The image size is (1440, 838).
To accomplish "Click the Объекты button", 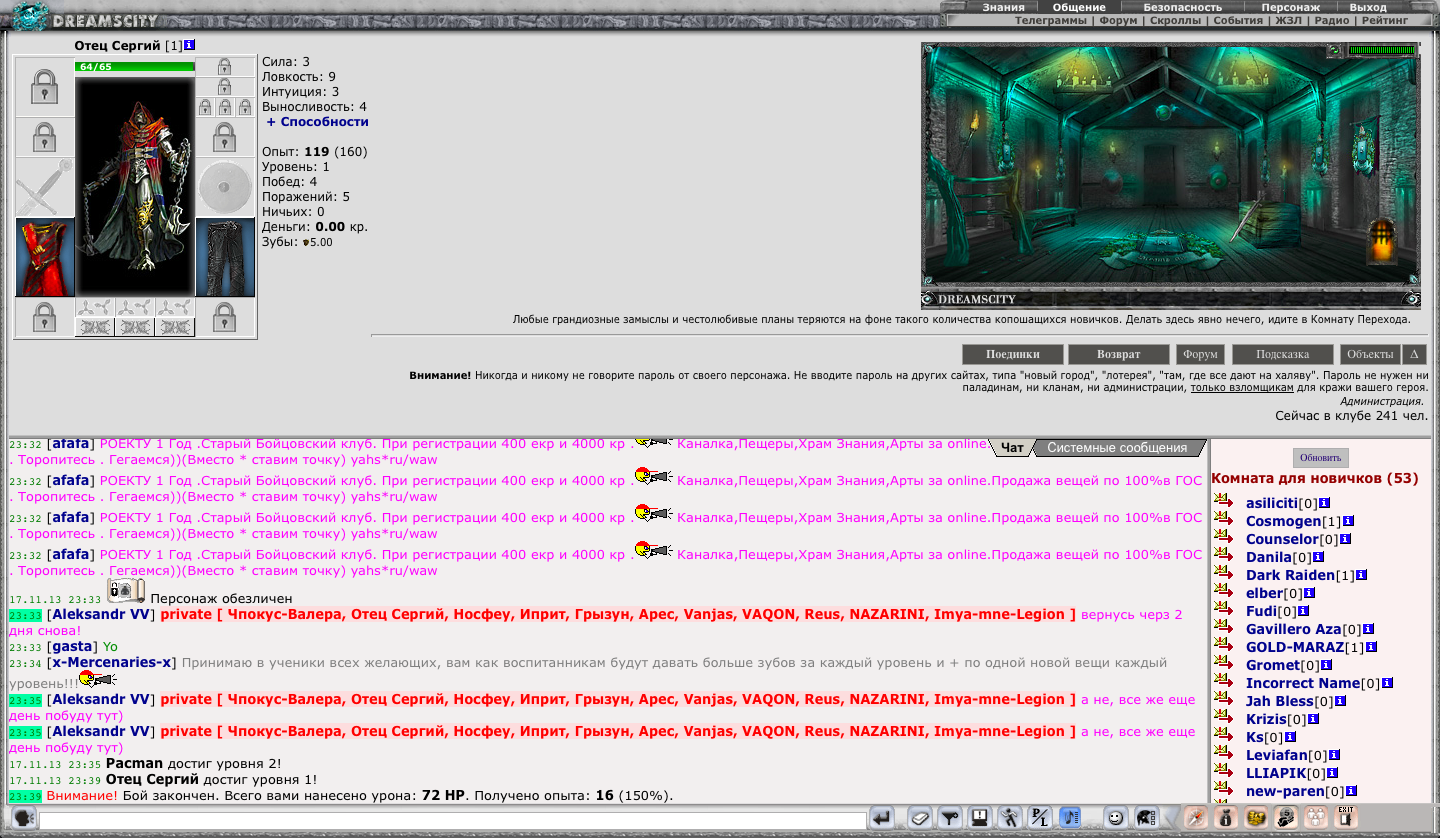I will coord(1370,354).
